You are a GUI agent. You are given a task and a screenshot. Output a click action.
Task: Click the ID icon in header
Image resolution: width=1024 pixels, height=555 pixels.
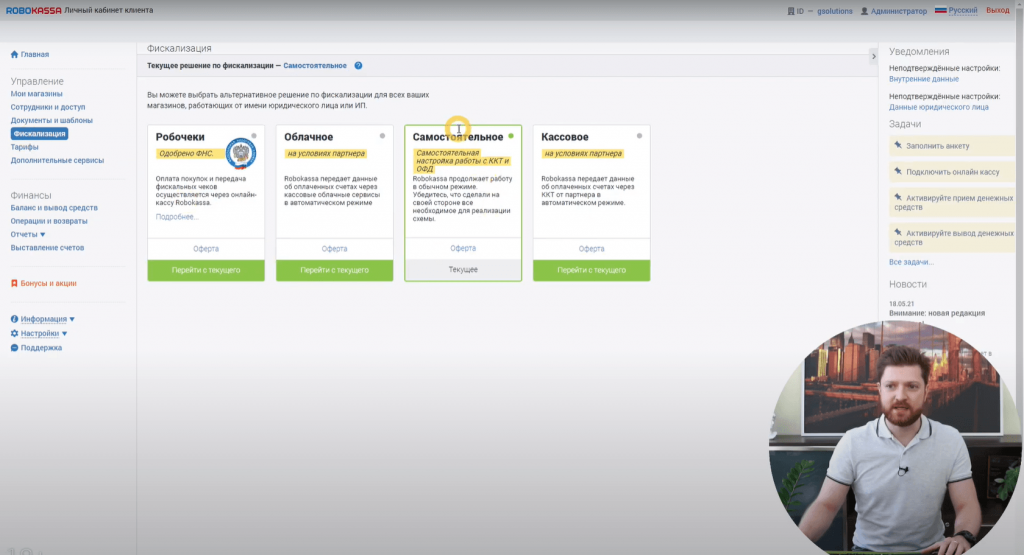(x=791, y=11)
